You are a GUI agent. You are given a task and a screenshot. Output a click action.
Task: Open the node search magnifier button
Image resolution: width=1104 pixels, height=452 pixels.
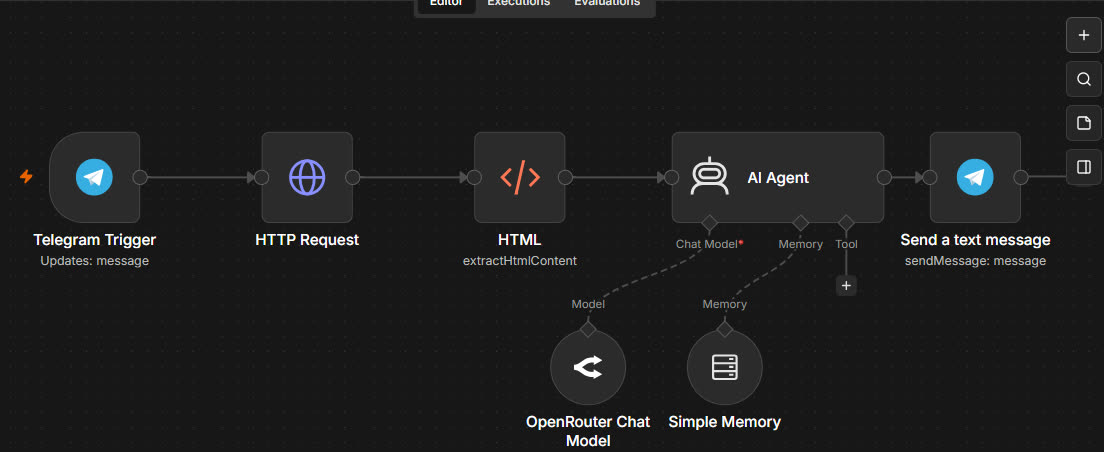point(1084,79)
